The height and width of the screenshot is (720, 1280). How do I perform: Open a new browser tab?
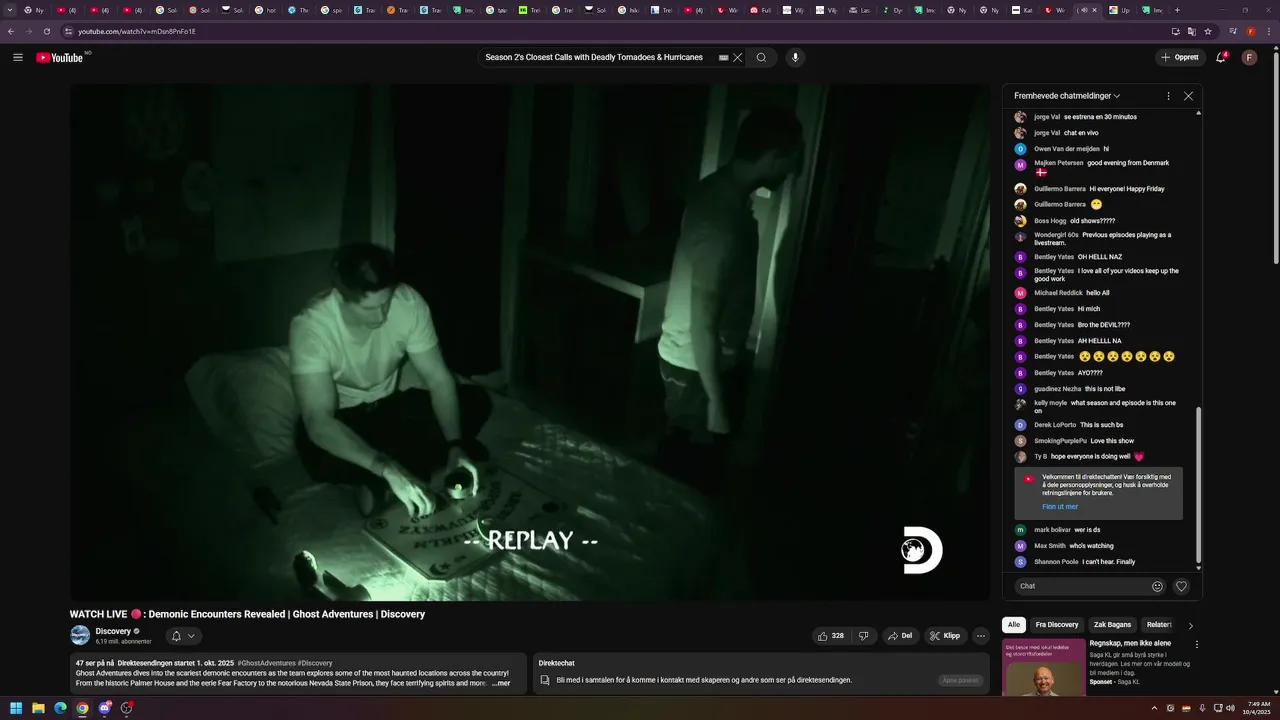point(1177,10)
